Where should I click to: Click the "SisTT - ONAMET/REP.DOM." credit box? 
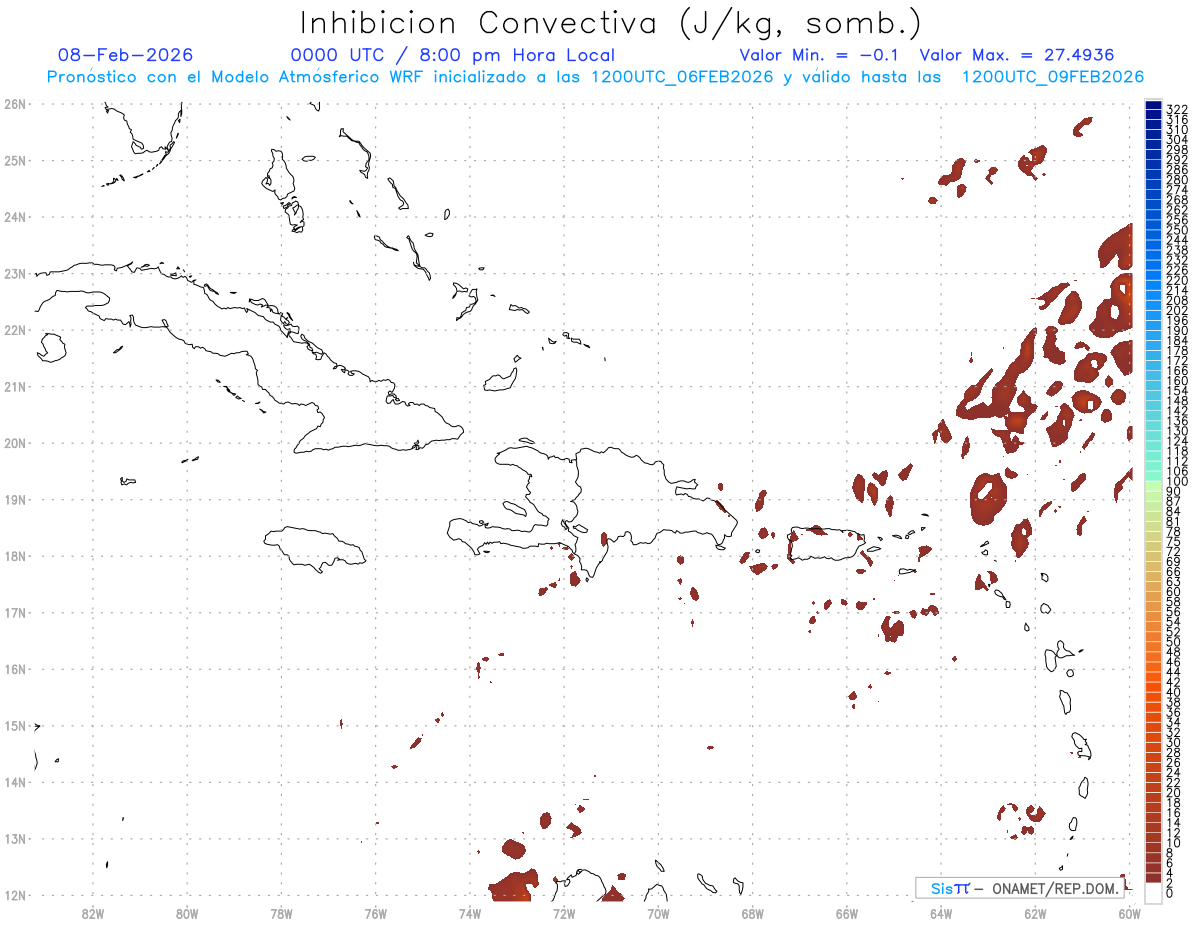click(x=1019, y=888)
